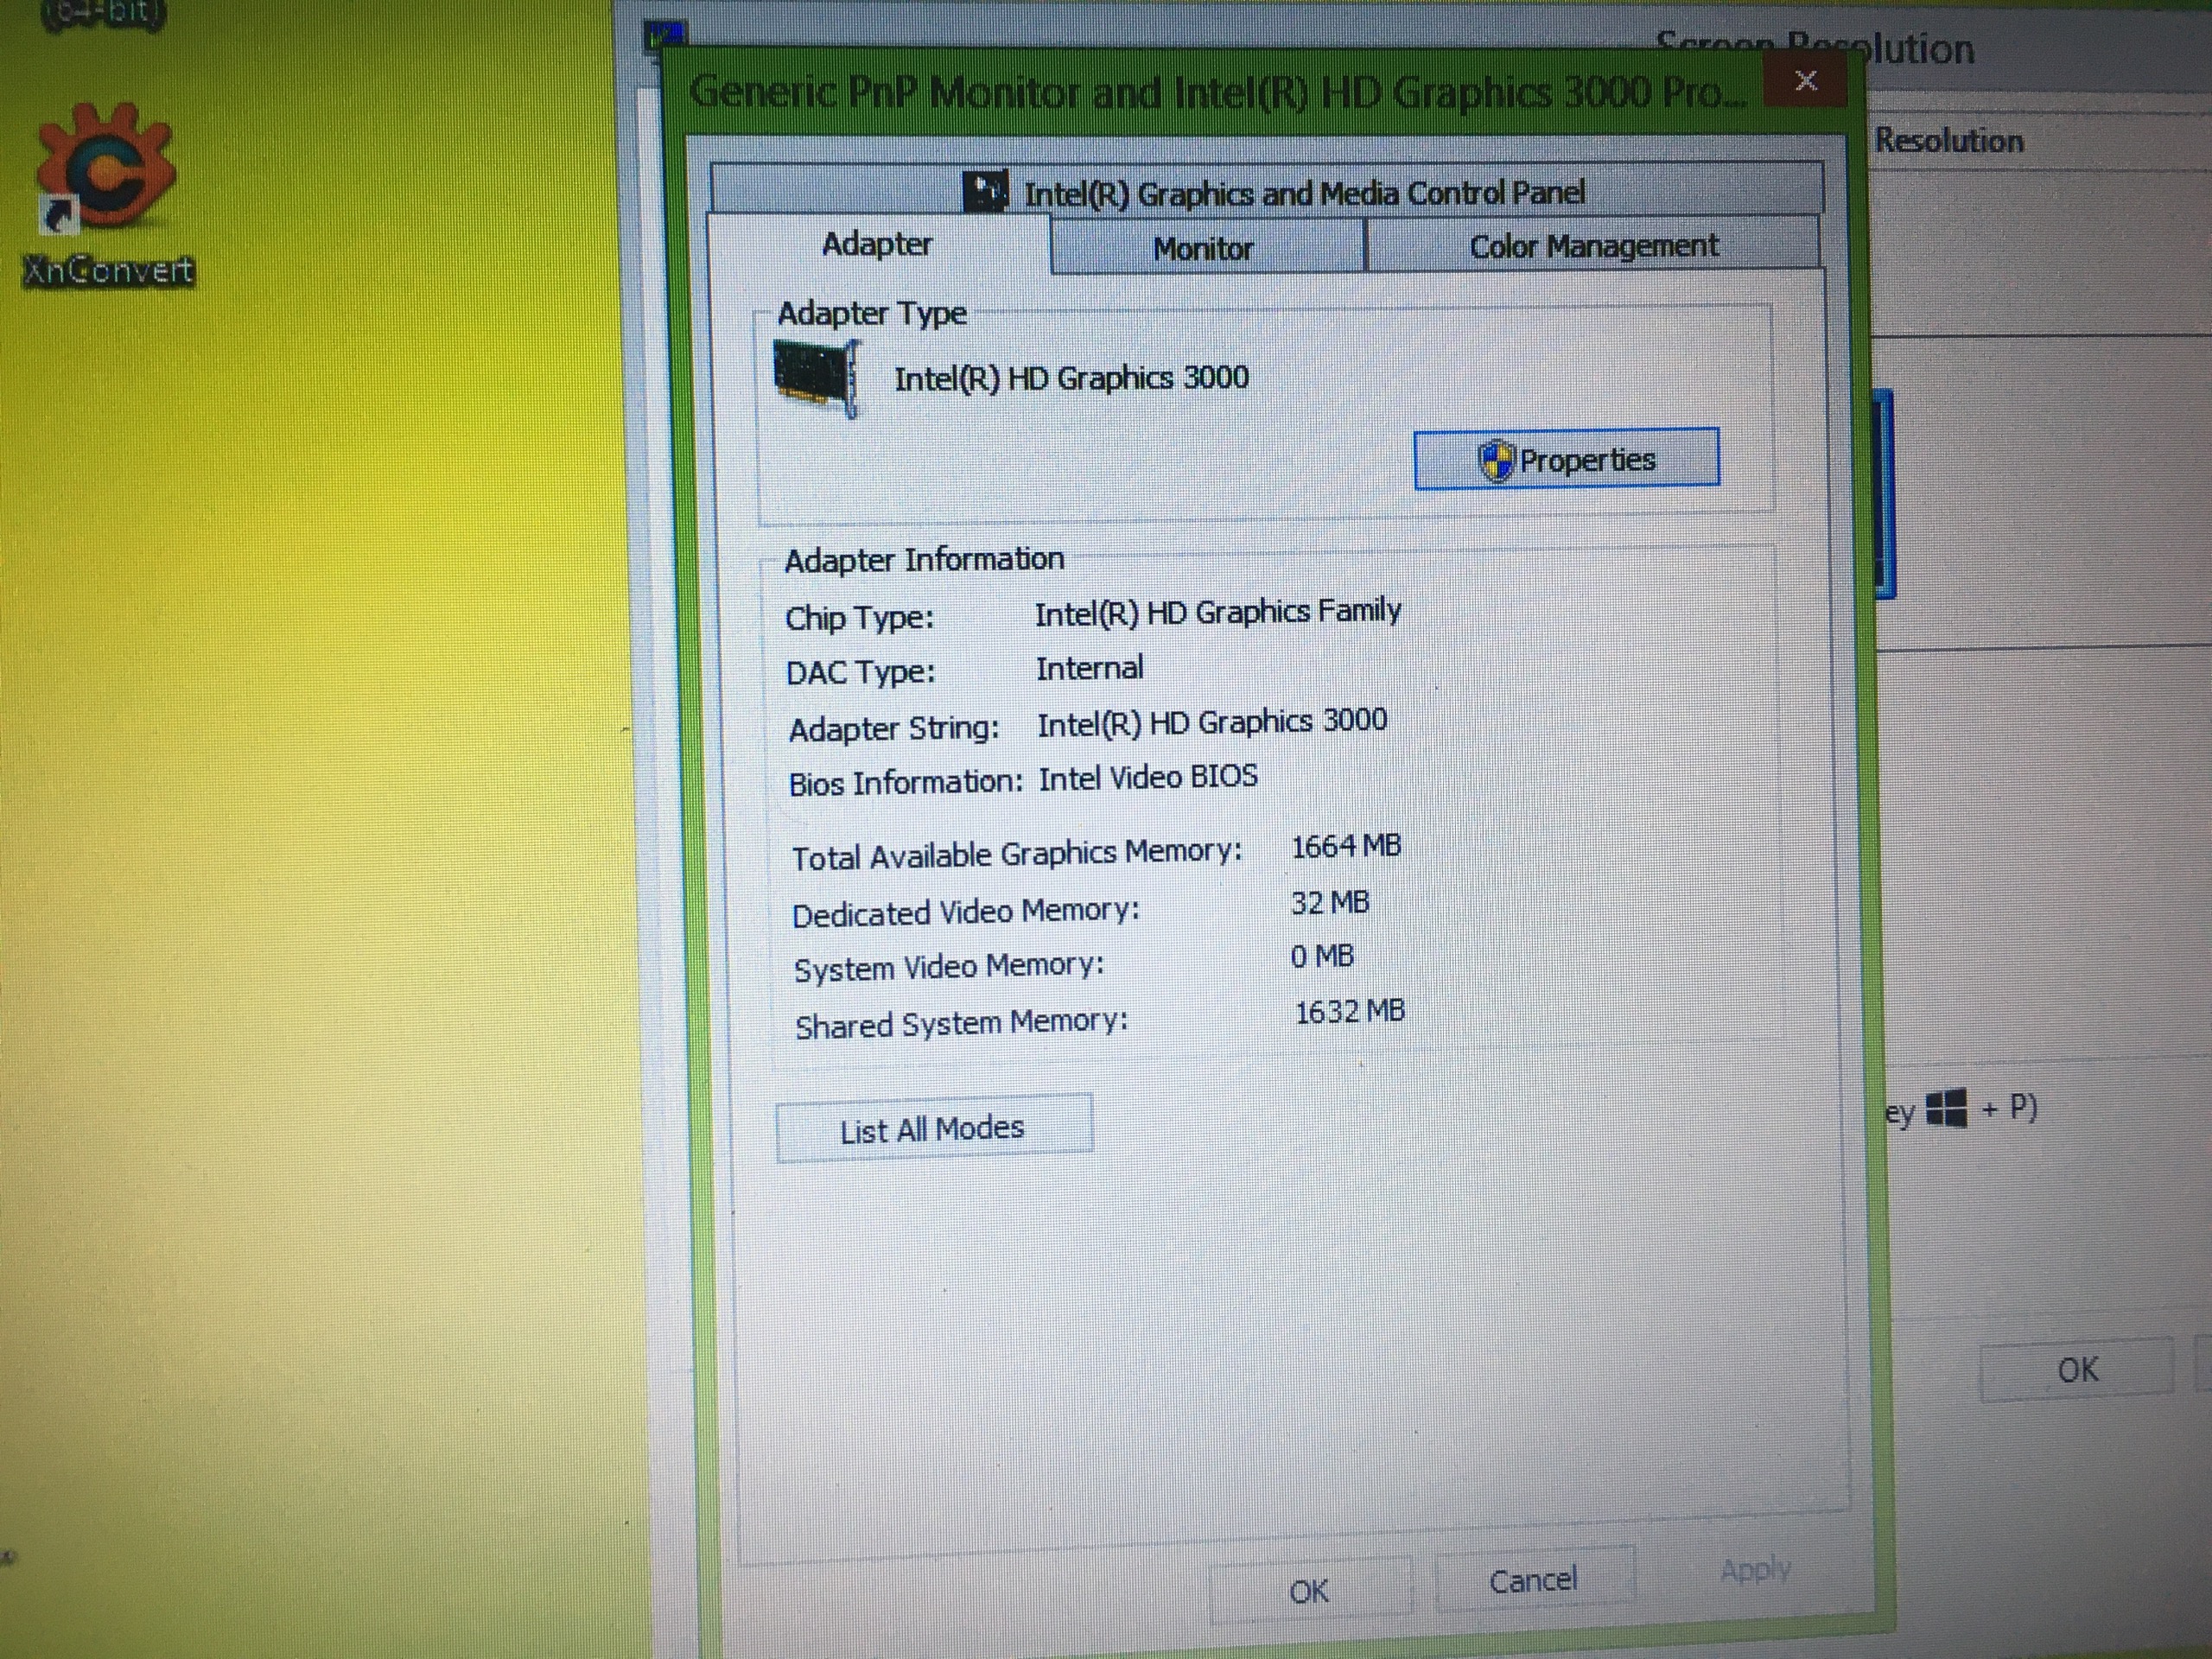Select the partially visible 64-bit desktop shortcut
This screenshot has width=2212, height=1659.
[x=104, y=14]
